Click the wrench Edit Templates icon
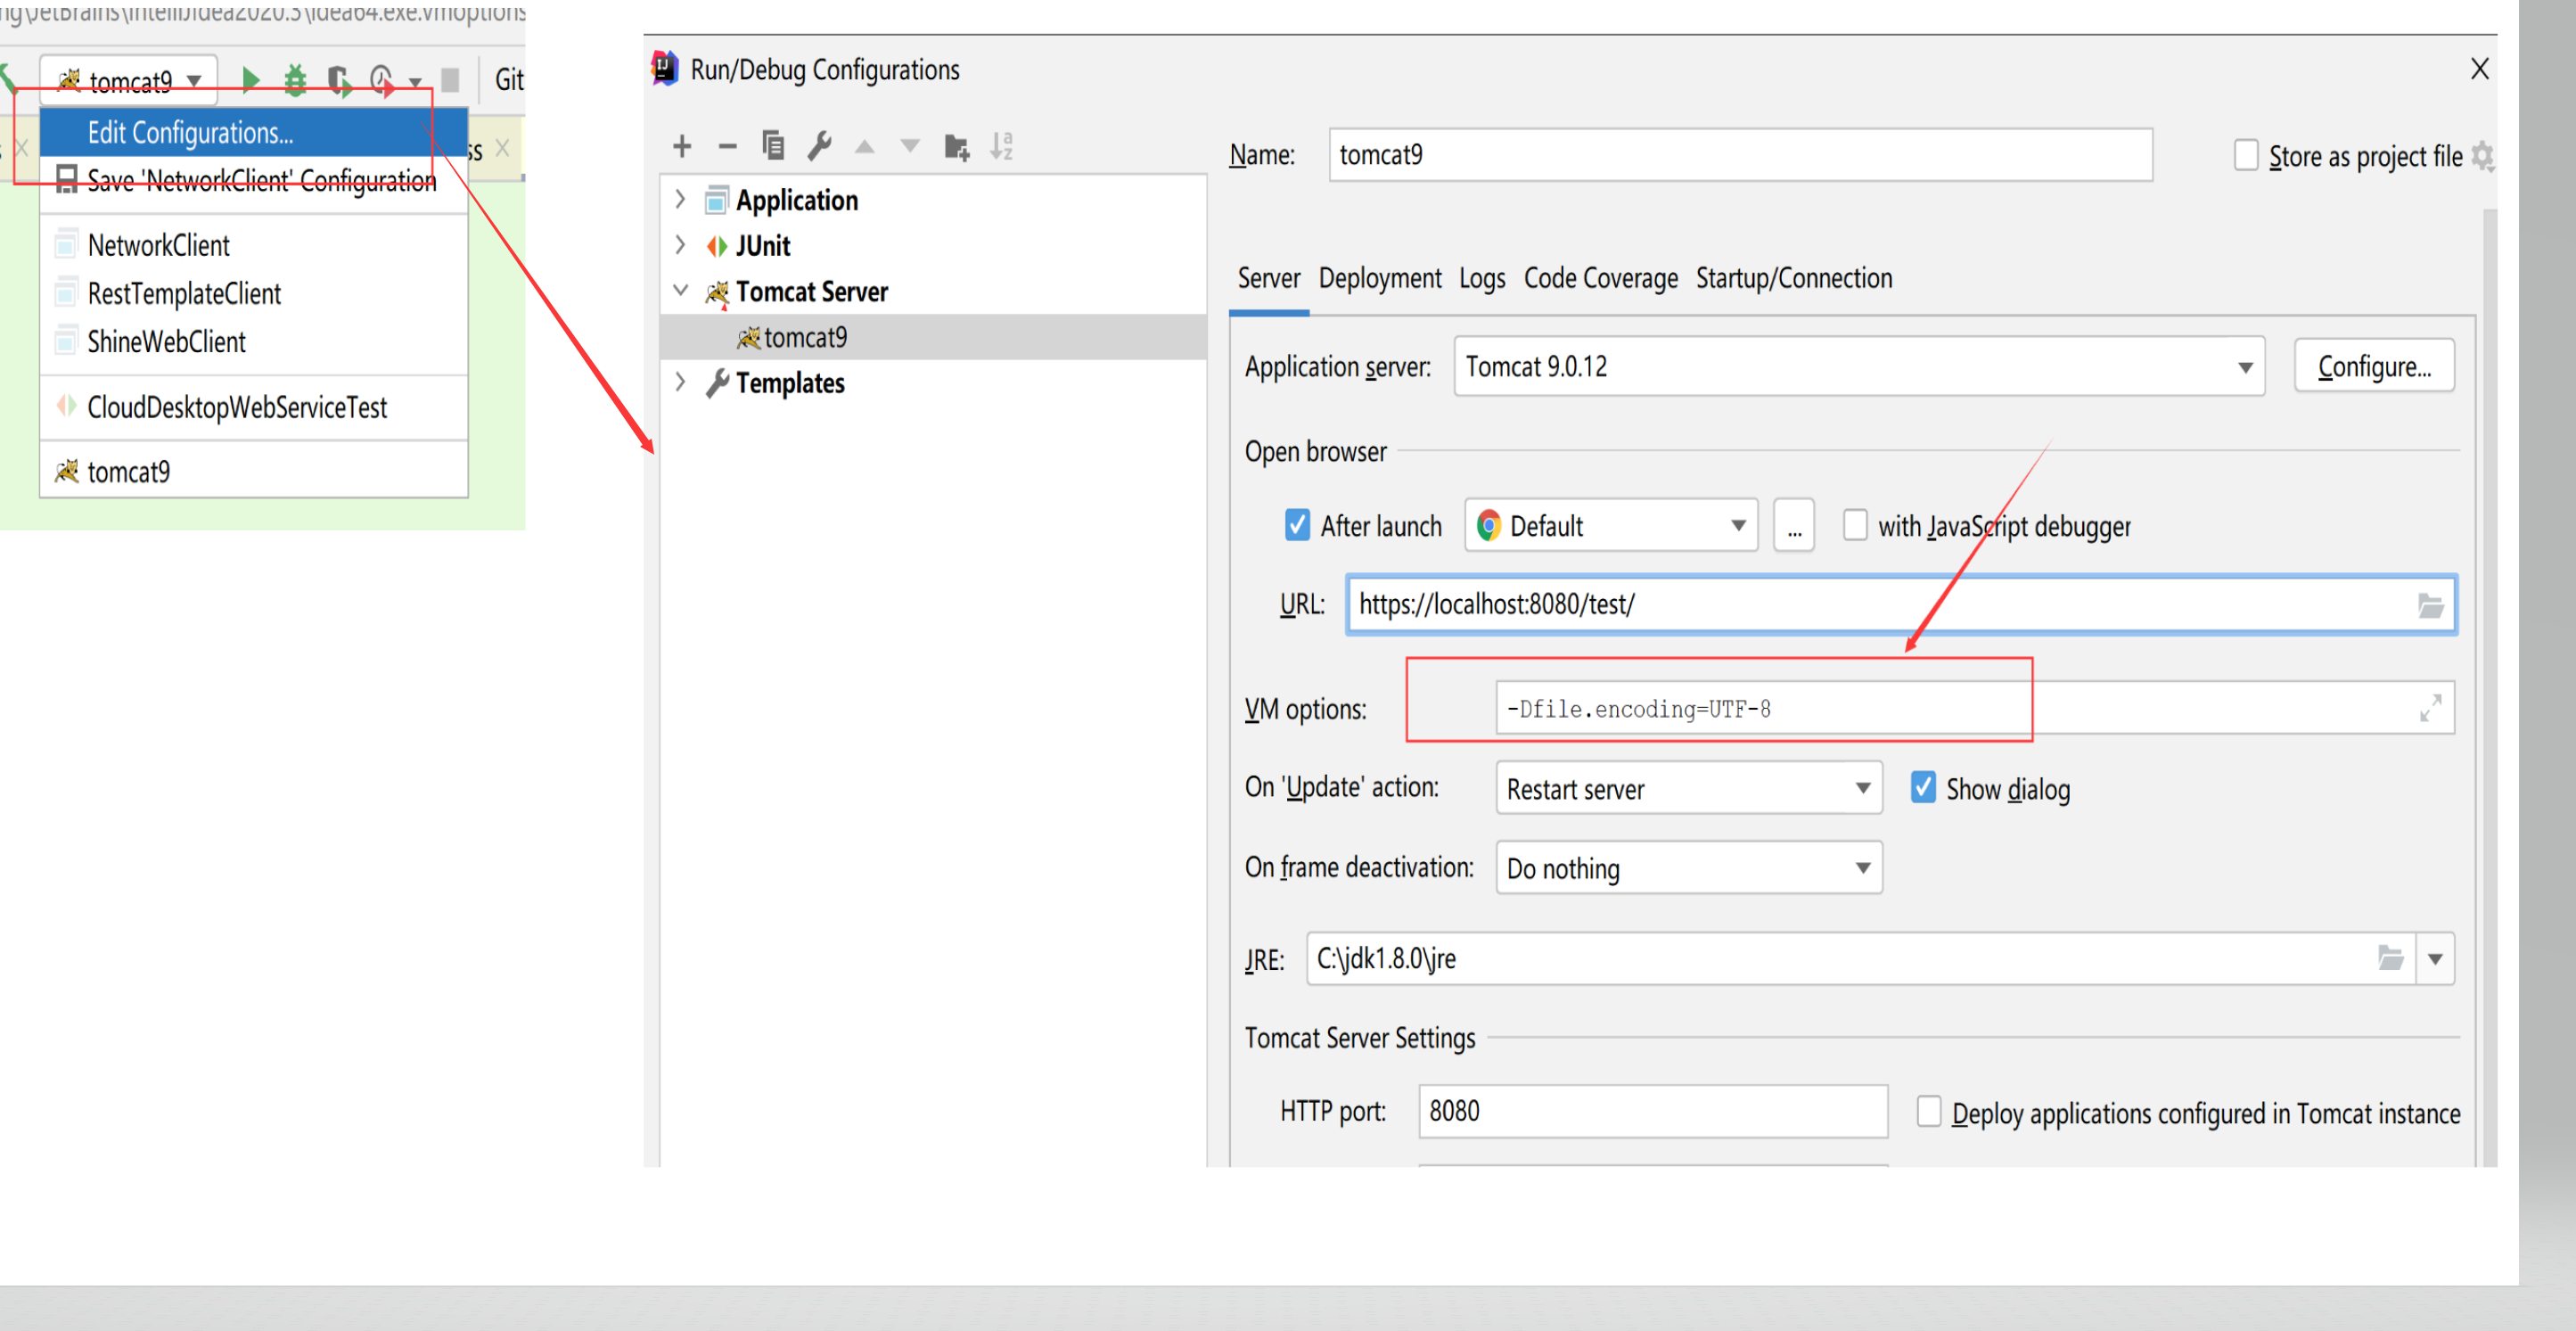 pos(819,147)
